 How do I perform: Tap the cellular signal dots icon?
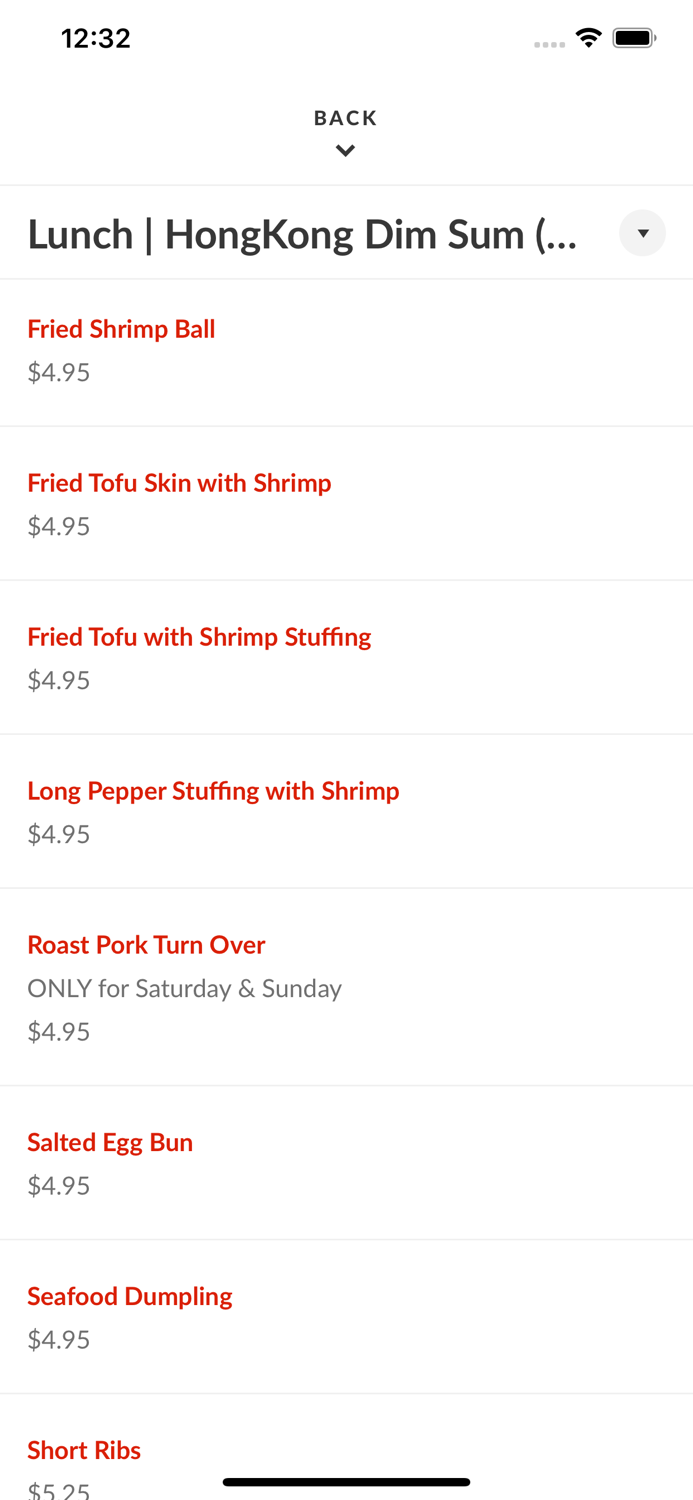(549, 44)
